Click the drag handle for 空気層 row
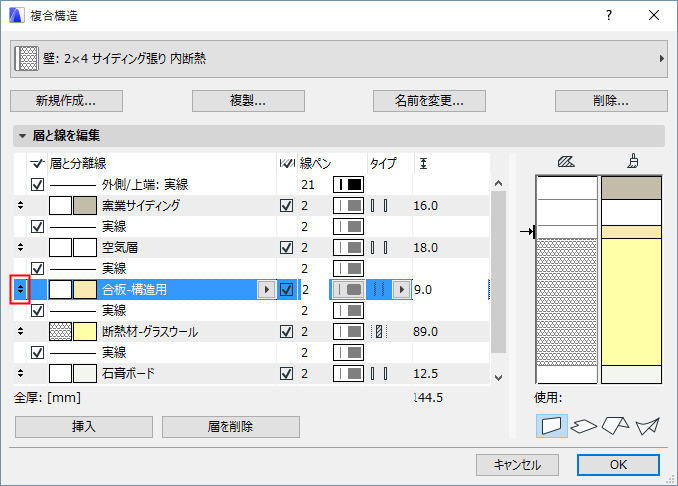The height and width of the screenshot is (486, 678). pos(20,247)
